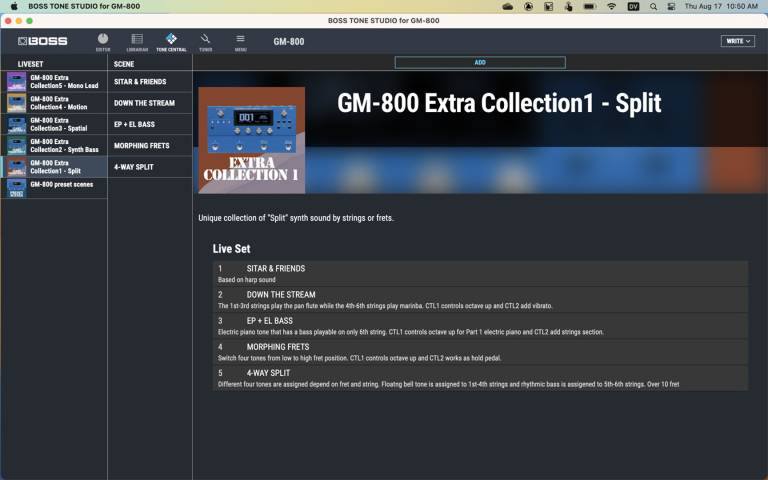Open the Wi-Fi status menu
Image resolution: width=768 pixels, height=480 pixels.
[x=612, y=6]
